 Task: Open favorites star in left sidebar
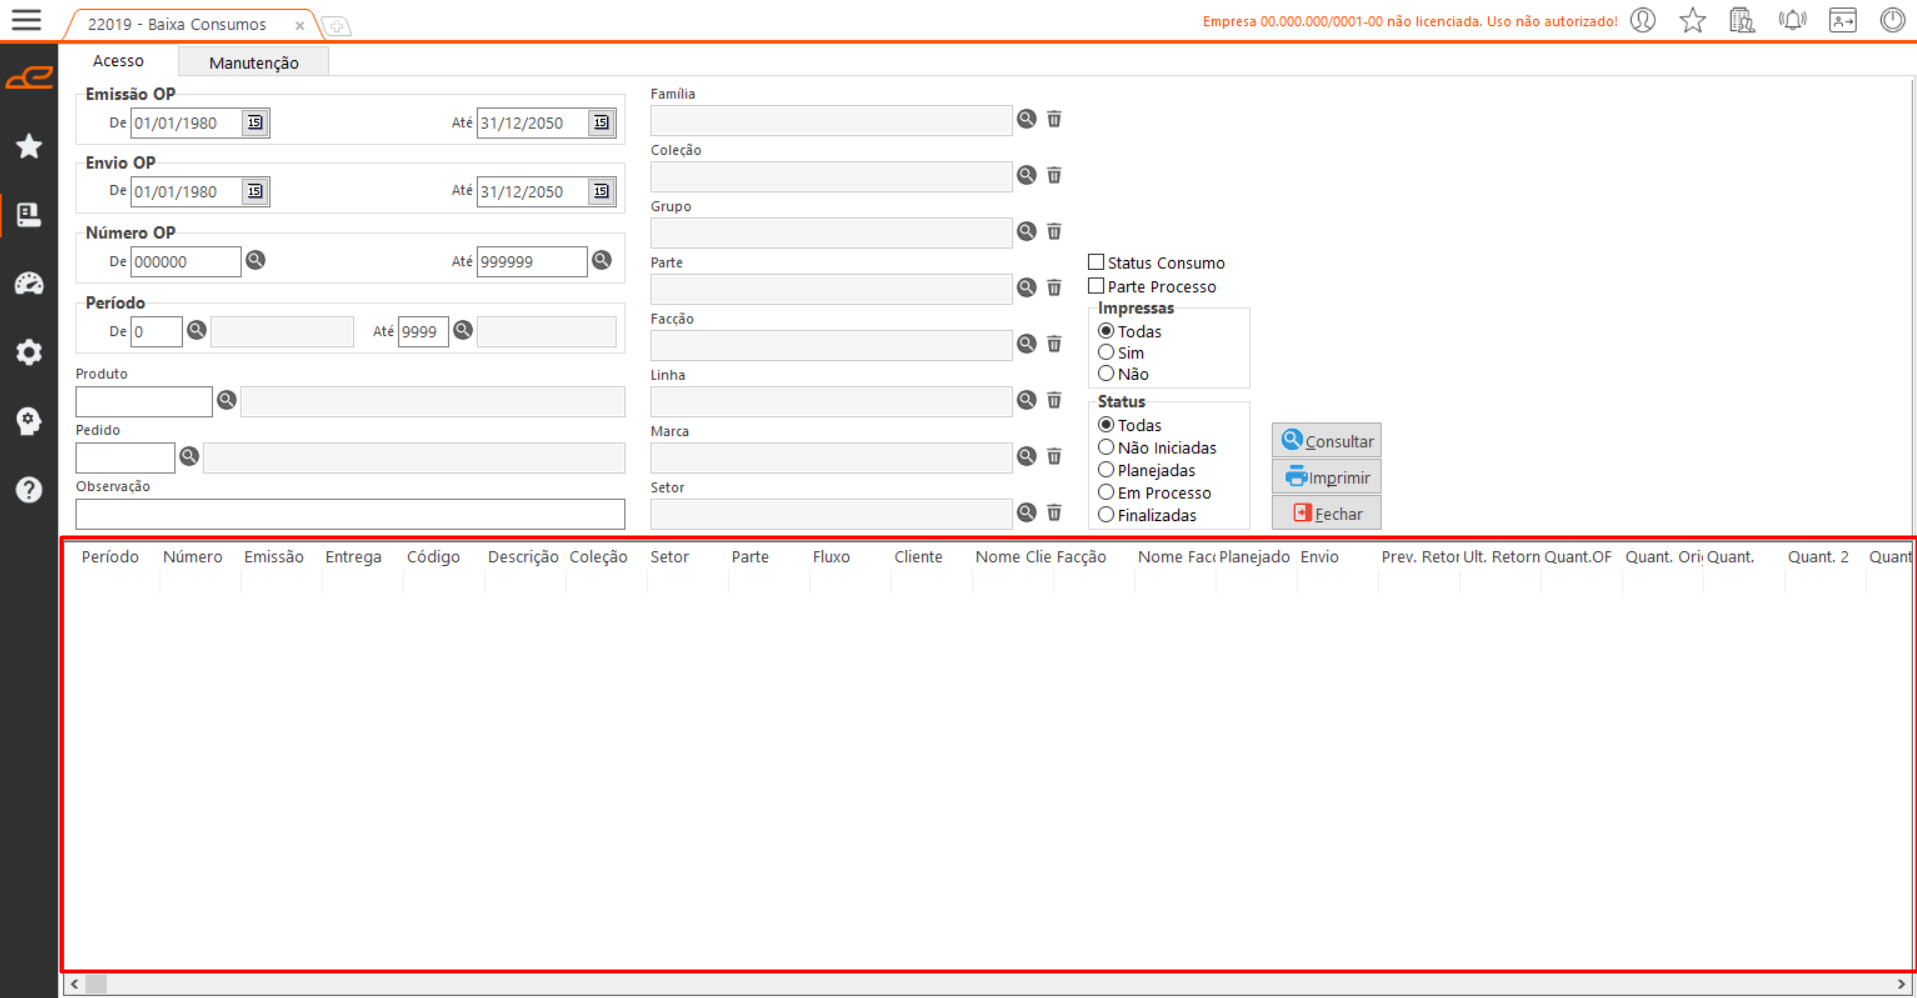pyautogui.click(x=29, y=147)
